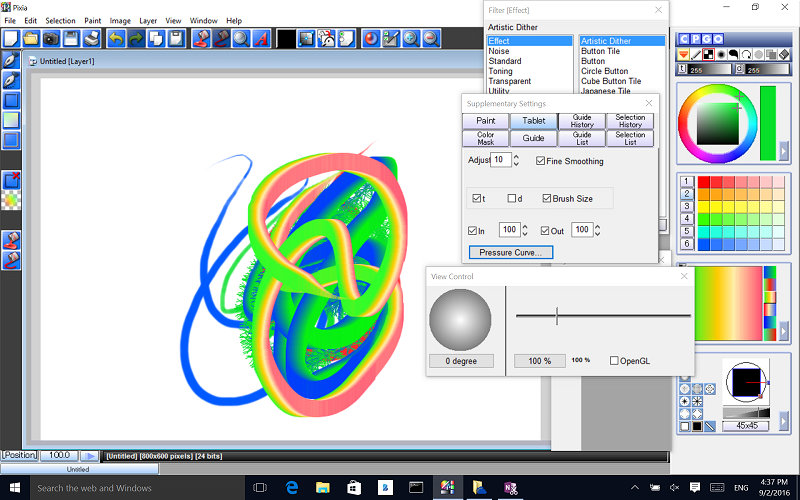Viewport: 800px width, 500px height.
Task: Paste from the clipboard icon
Action: (176, 39)
